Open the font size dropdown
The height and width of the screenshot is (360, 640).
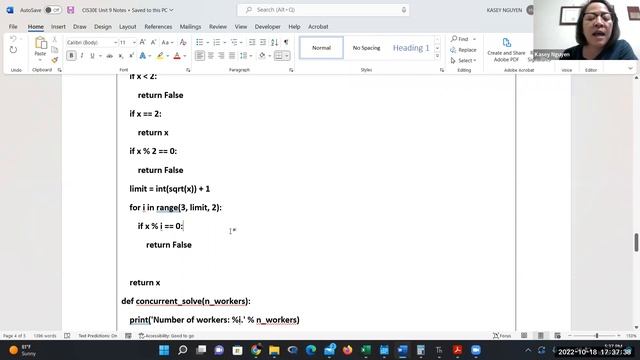pos(134,42)
